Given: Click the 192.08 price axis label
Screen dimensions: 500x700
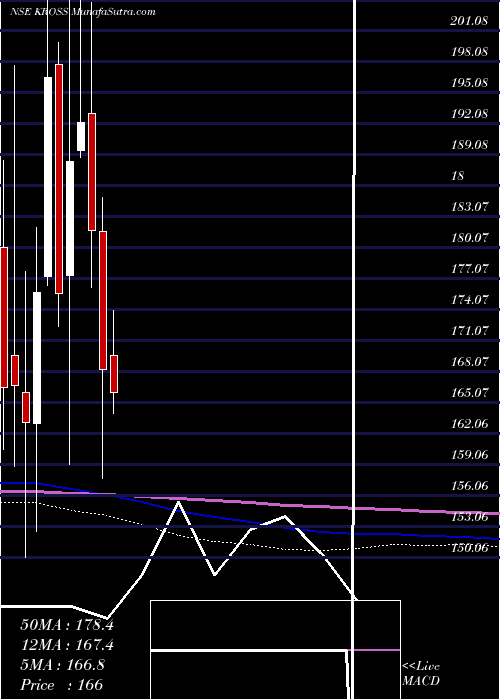Looking at the screenshot, I should (x=468, y=114).
